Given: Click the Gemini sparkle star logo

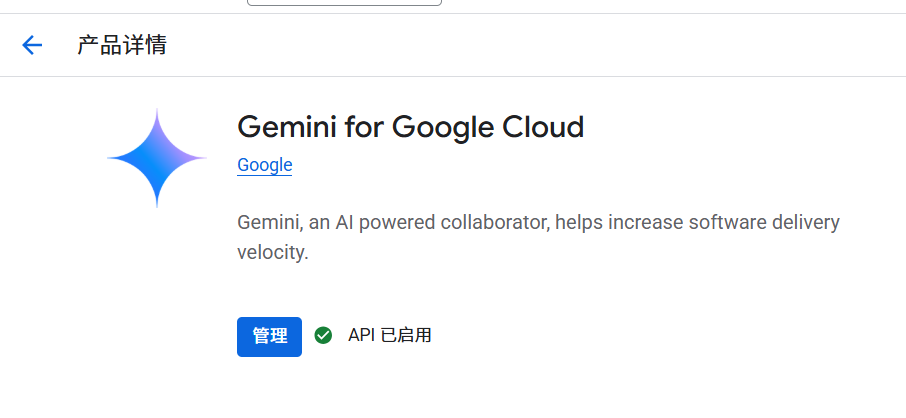Looking at the screenshot, I should point(157,158).
